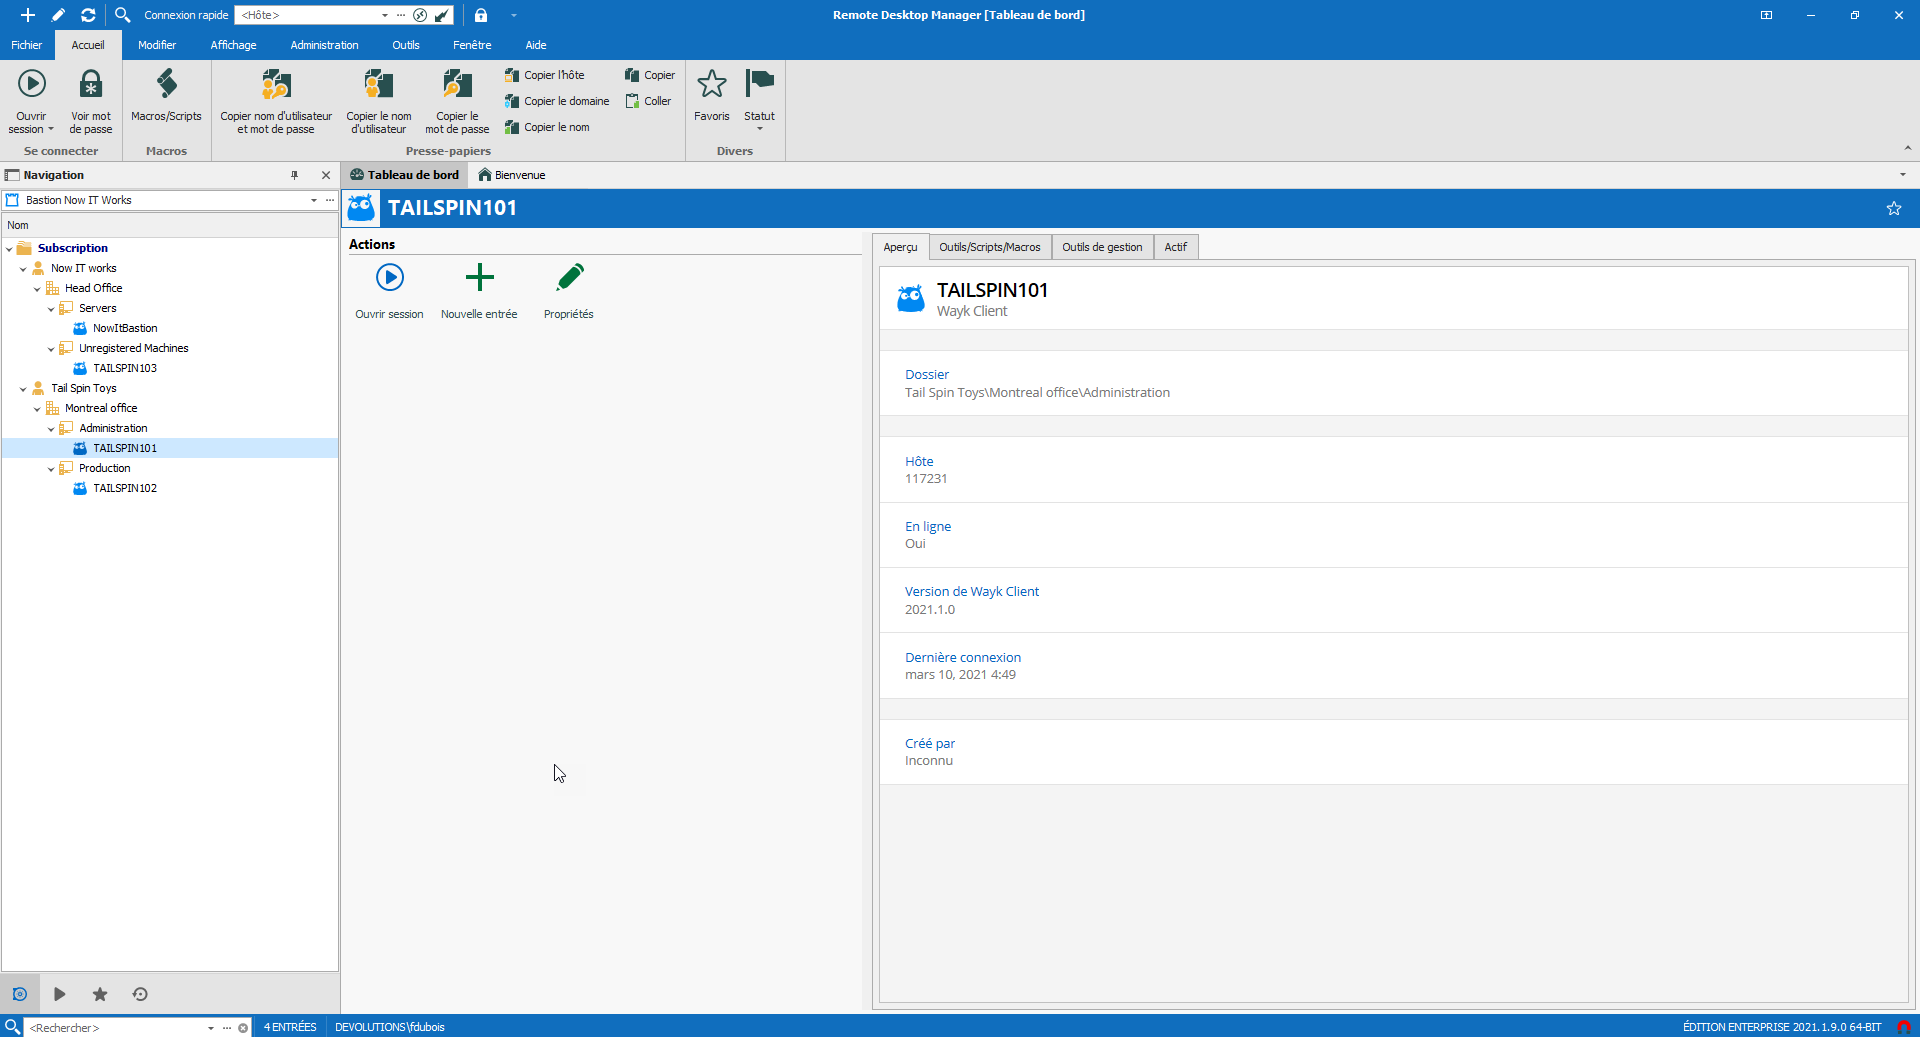1920x1037 pixels.
Task: Collapse the Administration folder
Action: coord(51,429)
